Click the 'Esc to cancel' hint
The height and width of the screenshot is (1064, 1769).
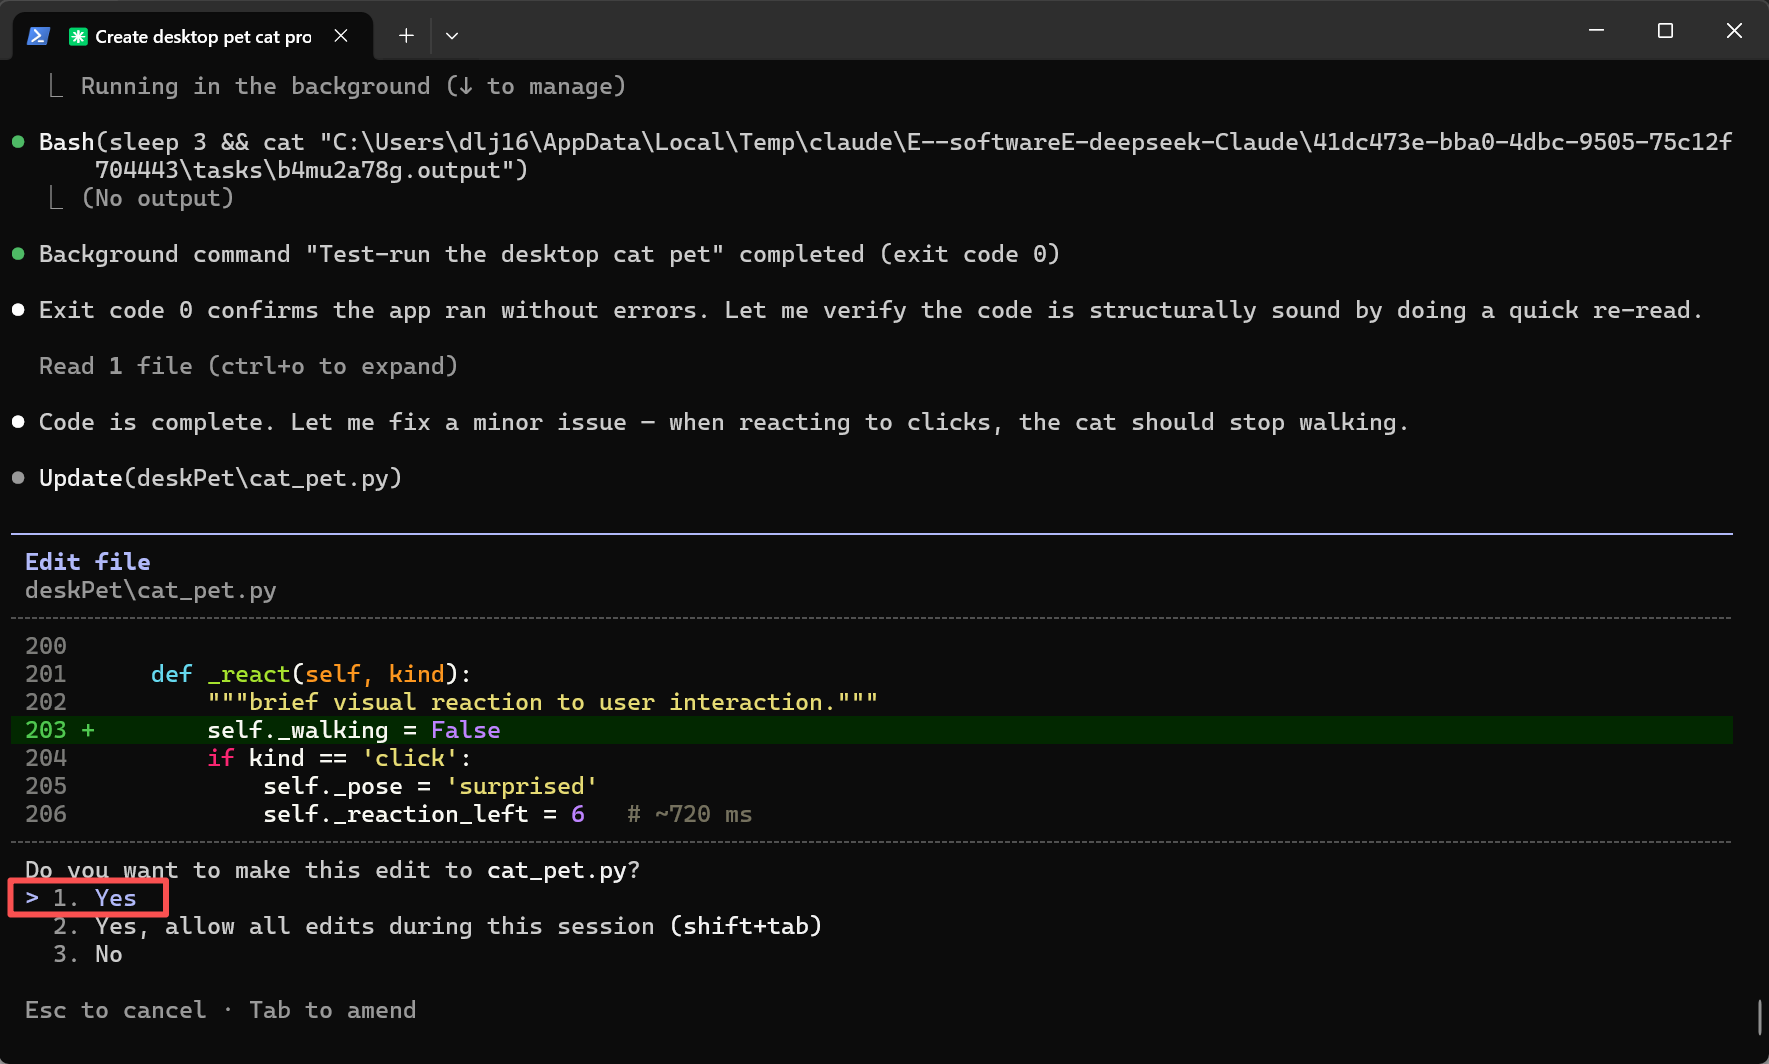pos(116,1010)
